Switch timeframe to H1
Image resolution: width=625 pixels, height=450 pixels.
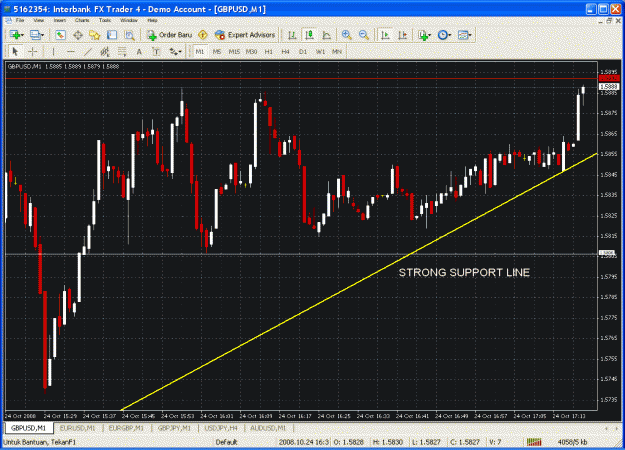click(269, 51)
